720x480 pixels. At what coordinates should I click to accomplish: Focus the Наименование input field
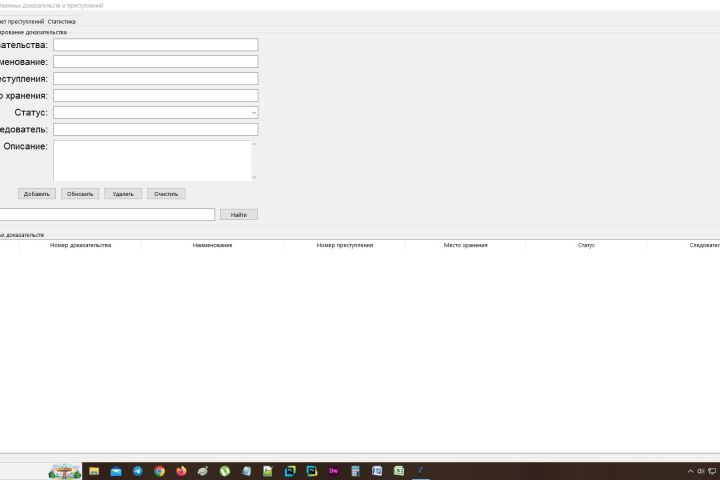point(156,62)
